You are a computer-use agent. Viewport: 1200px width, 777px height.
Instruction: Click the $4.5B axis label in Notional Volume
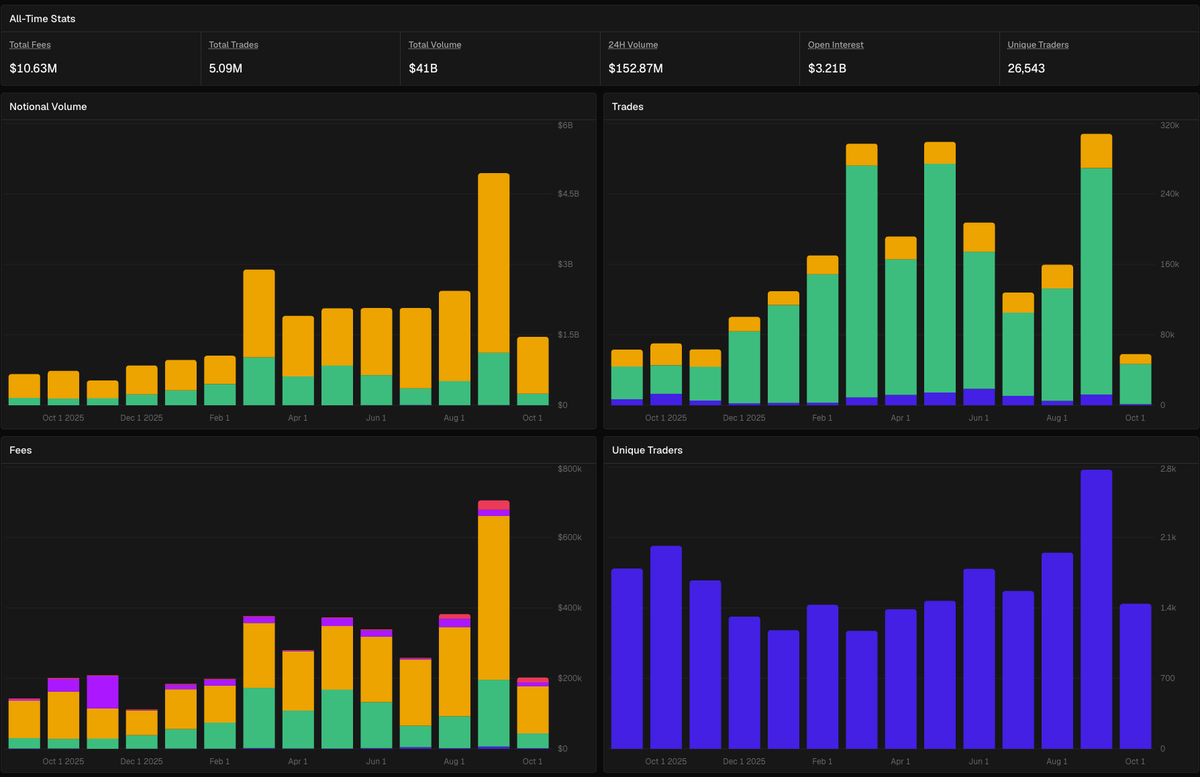(568, 194)
